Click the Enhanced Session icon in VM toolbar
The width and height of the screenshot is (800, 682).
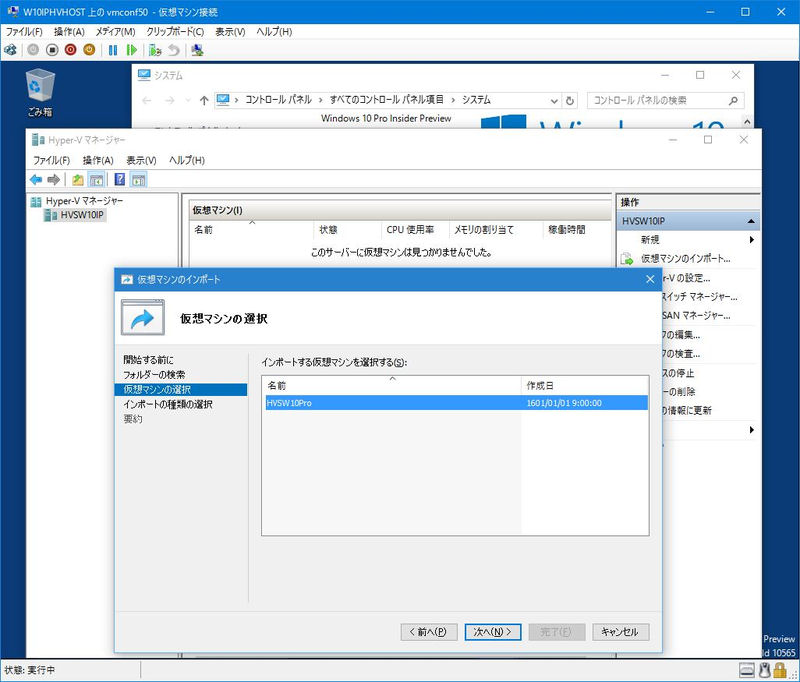[x=197, y=50]
